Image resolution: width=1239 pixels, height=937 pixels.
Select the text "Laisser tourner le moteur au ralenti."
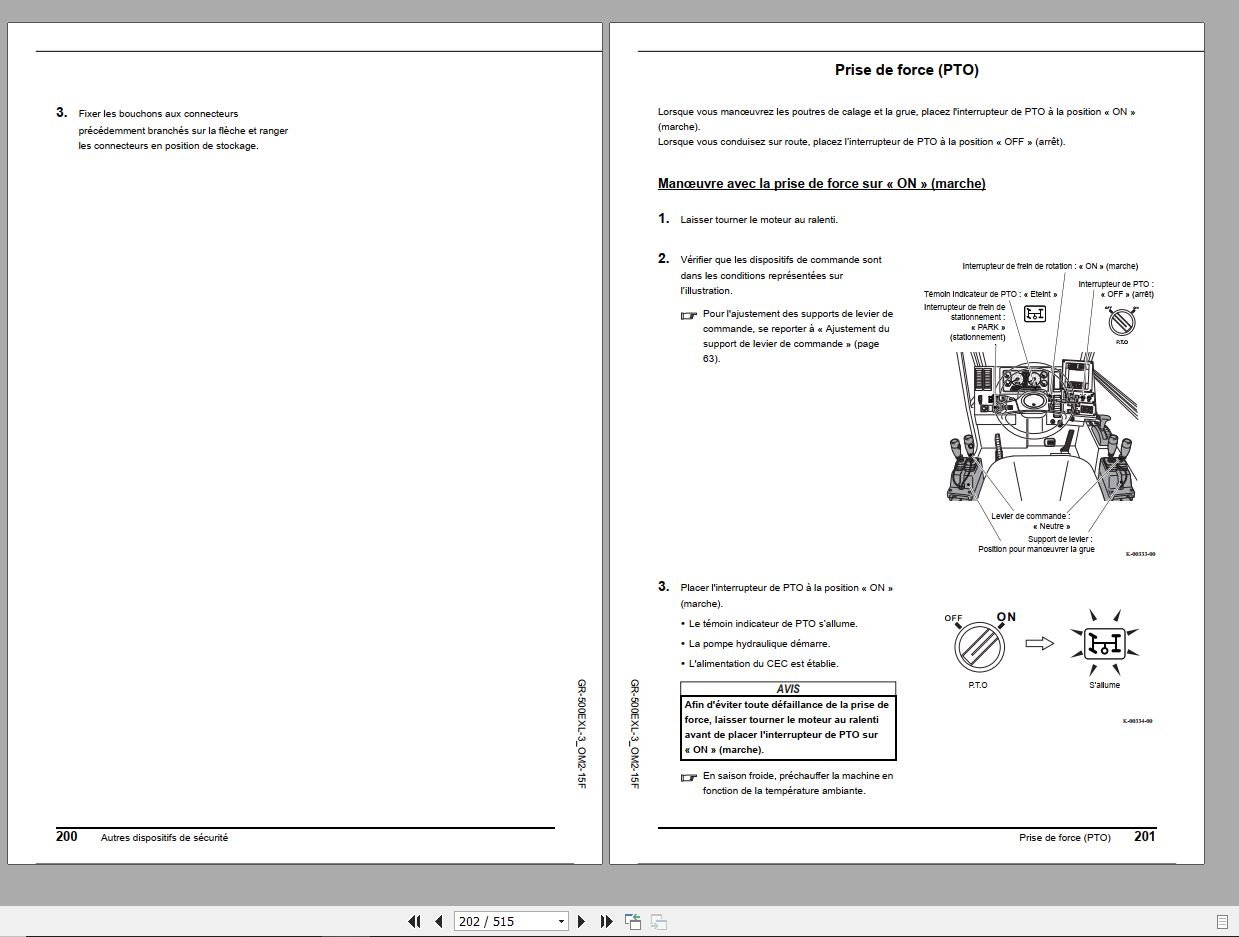759,220
